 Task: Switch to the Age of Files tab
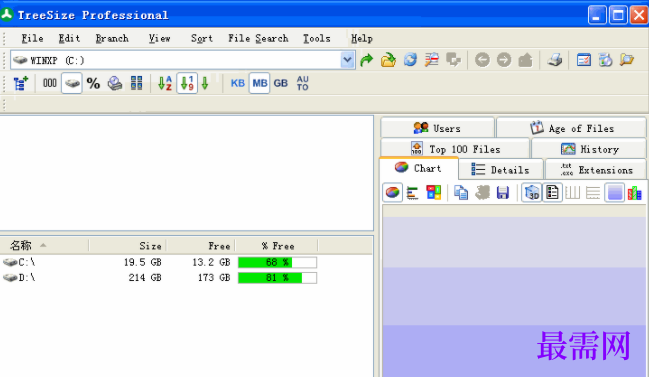click(x=572, y=128)
